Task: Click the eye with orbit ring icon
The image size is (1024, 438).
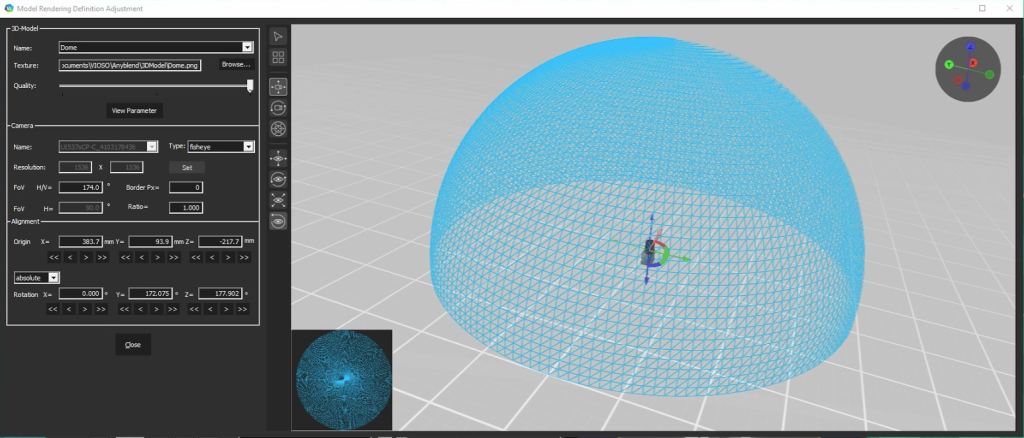Action: click(279, 179)
